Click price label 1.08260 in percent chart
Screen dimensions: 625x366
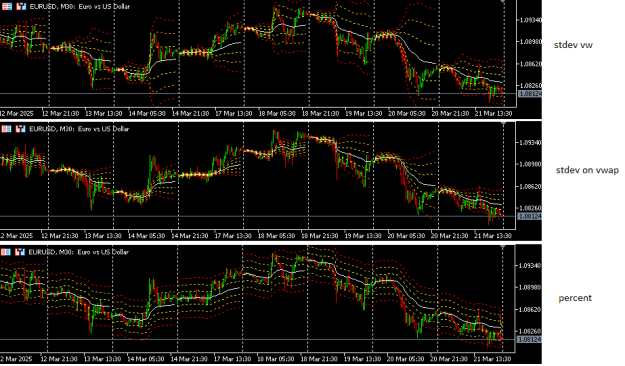pyautogui.click(x=530, y=331)
